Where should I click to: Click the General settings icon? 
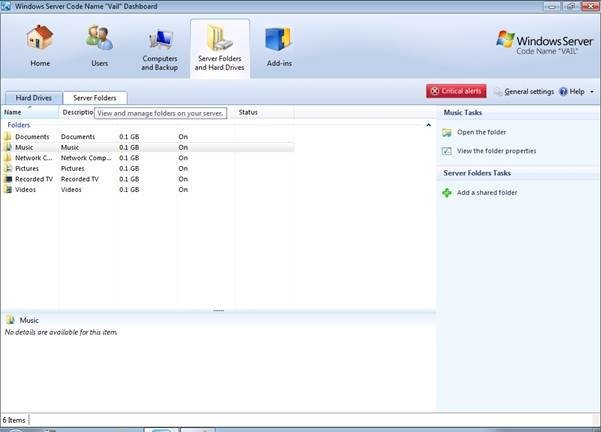(498, 92)
